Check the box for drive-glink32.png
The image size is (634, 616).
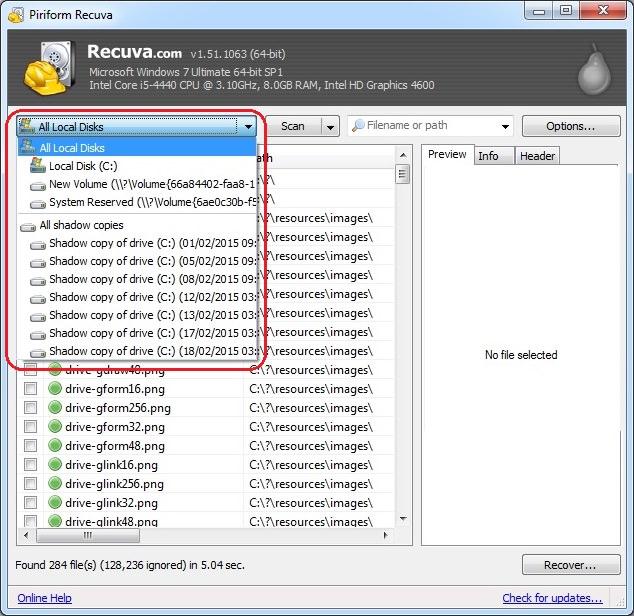30,503
